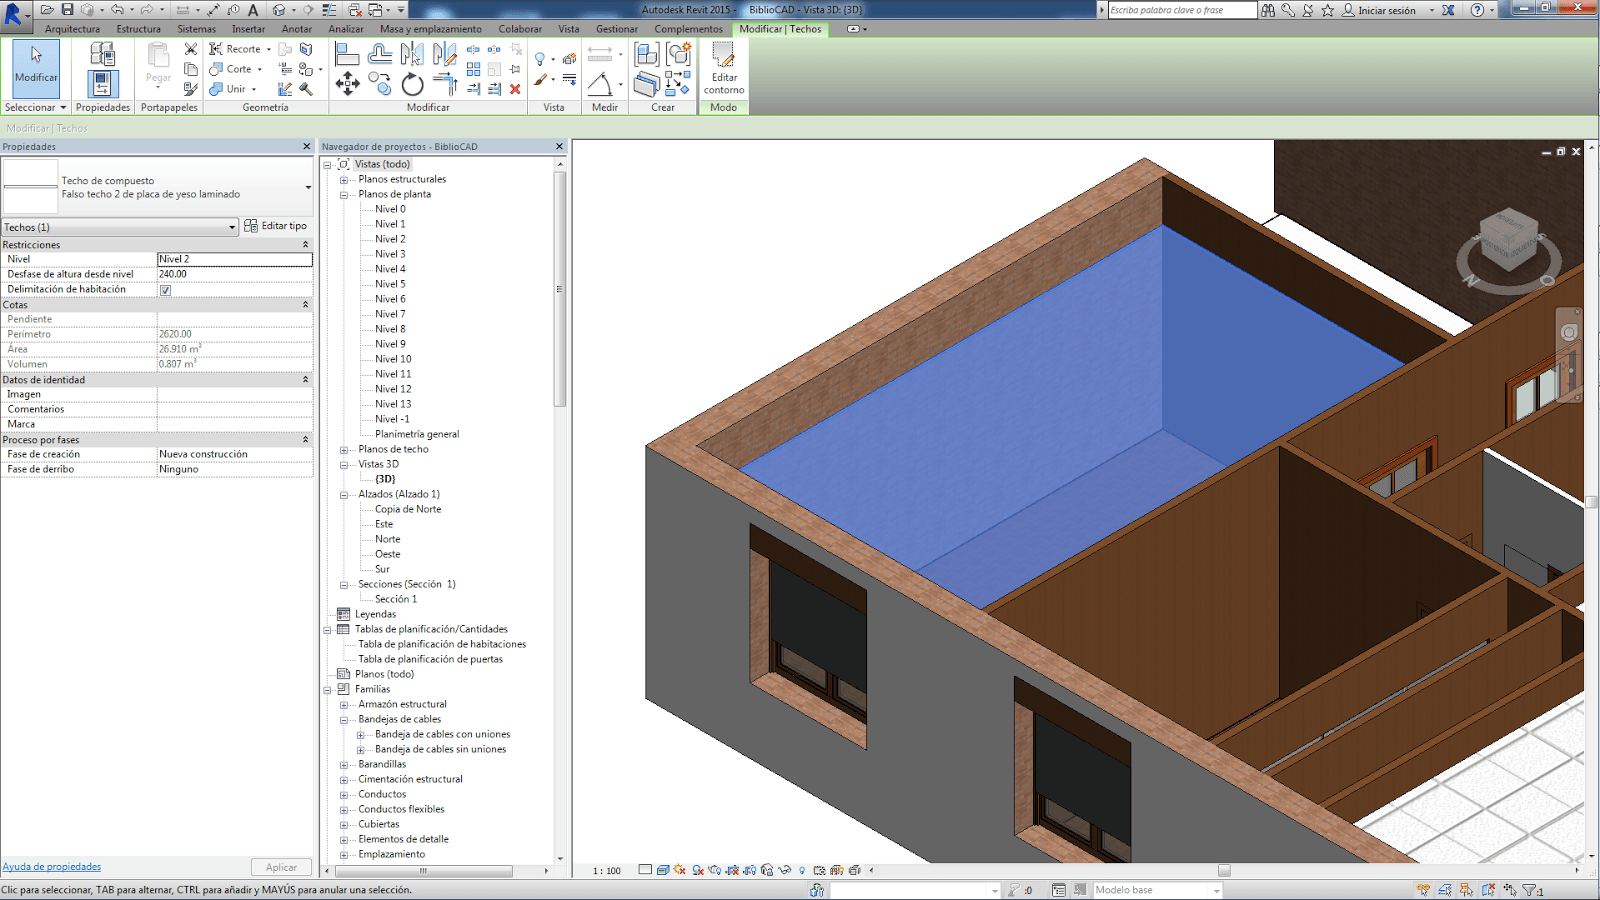Screen dimensions: 1600x900
Task: Click the Save icon in quick access toolbar
Action: tap(67, 10)
